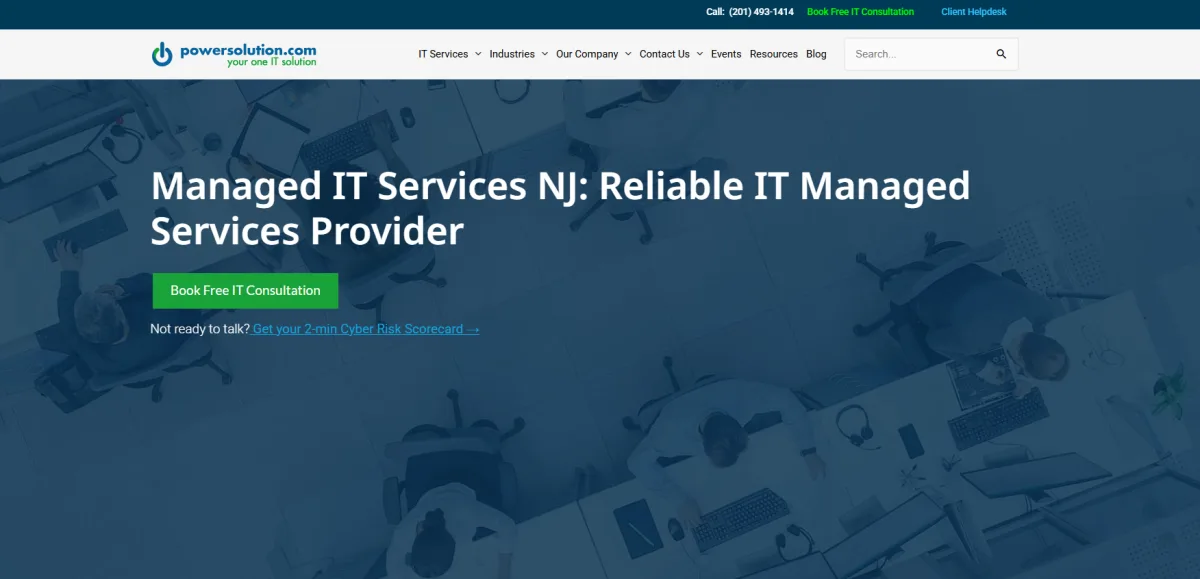Go to the Events page
The height and width of the screenshot is (579, 1200).
(726, 54)
